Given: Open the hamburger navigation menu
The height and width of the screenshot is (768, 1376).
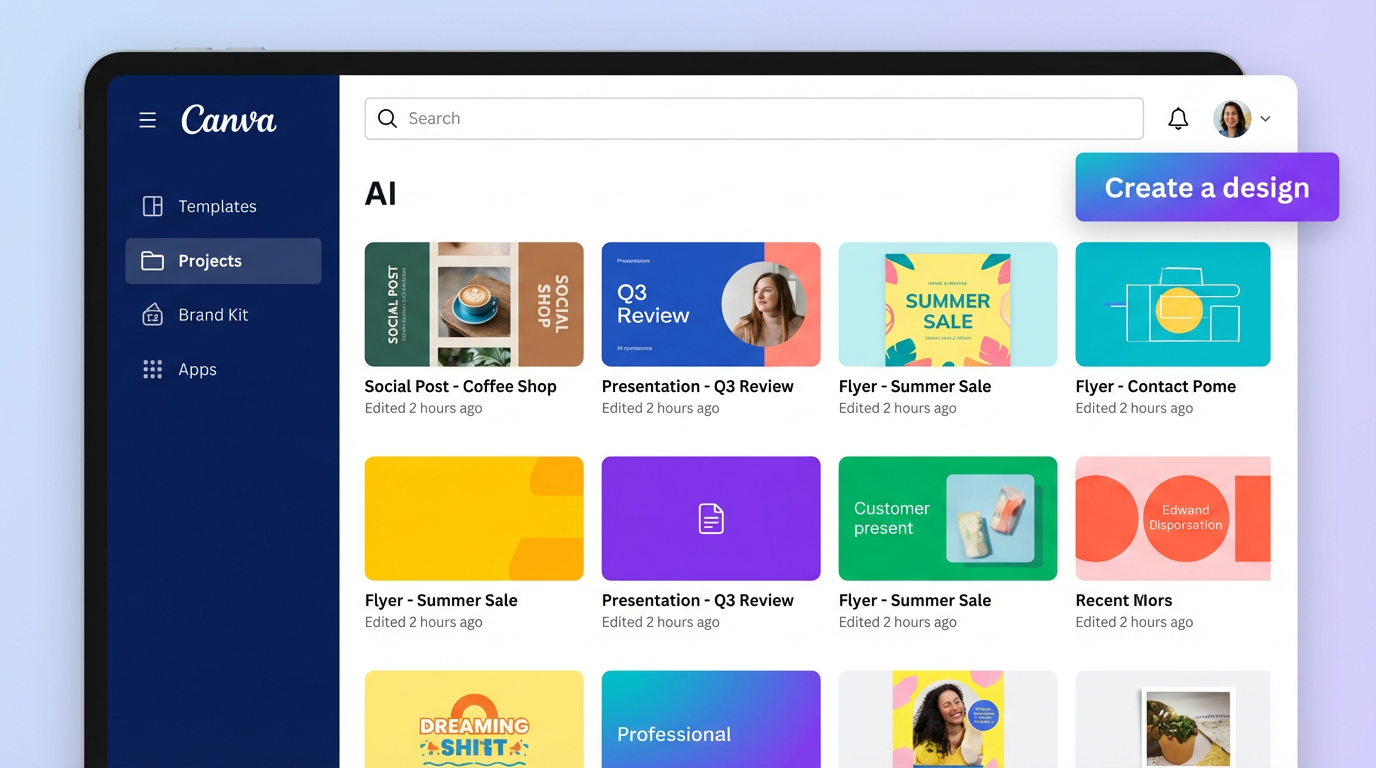Looking at the screenshot, I should pyautogui.click(x=147, y=119).
